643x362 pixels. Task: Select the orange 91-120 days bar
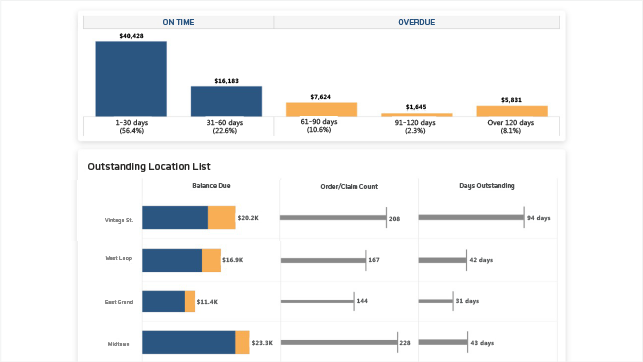(x=417, y=115)
